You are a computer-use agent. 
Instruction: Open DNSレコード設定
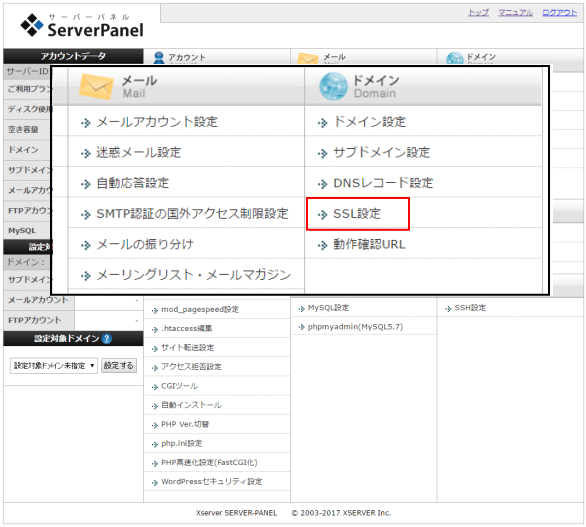pos(383,183)
